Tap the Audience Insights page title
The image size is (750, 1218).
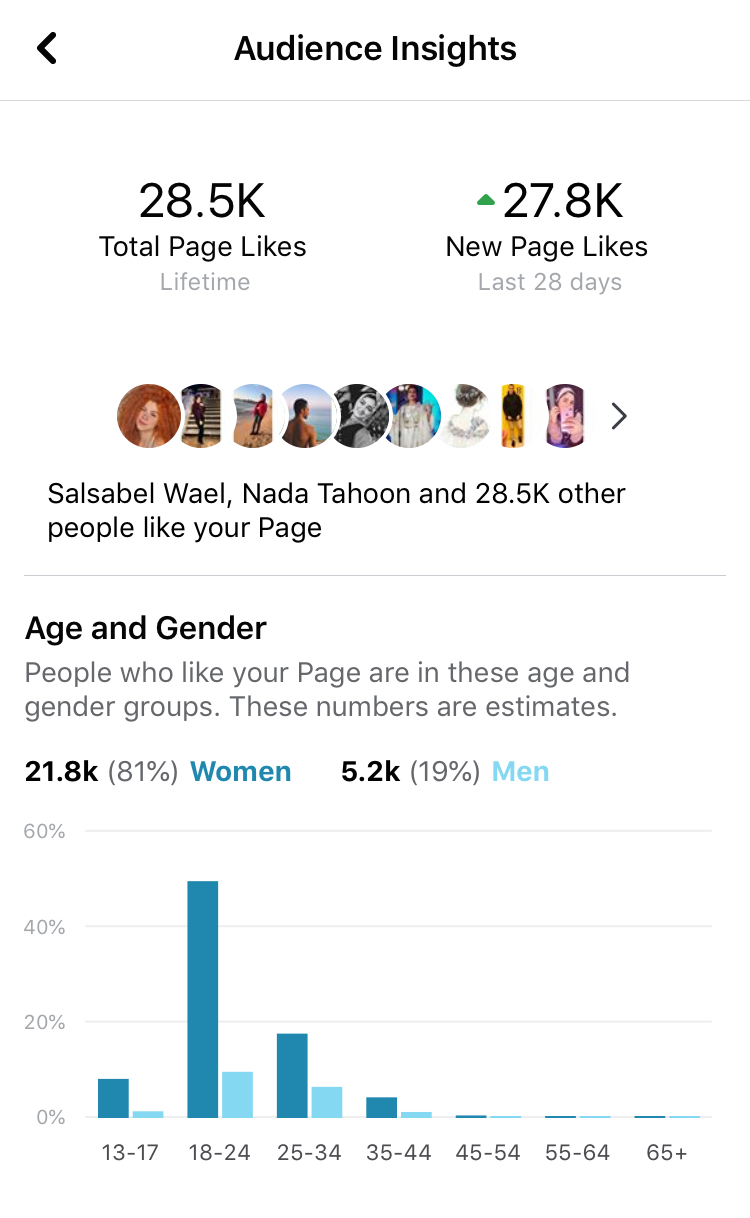(375, 48)
